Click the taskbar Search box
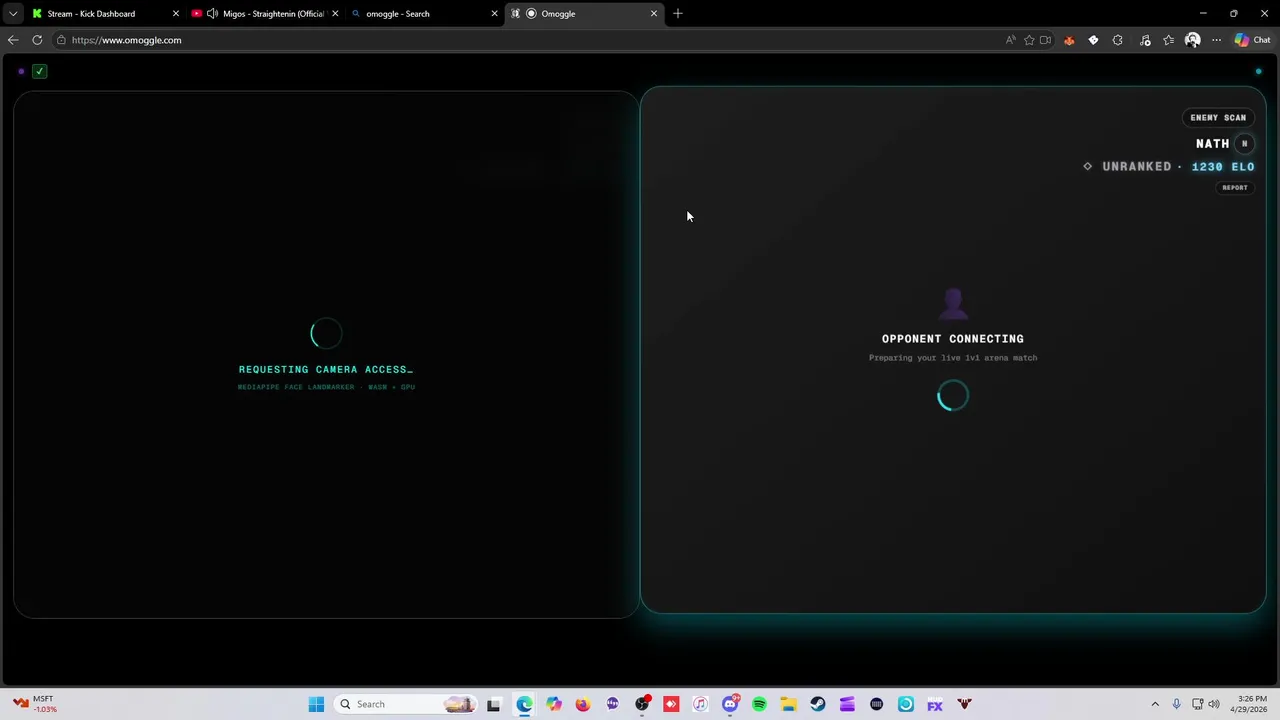Viewport: 1280px width, 720px height. point(405,704)
